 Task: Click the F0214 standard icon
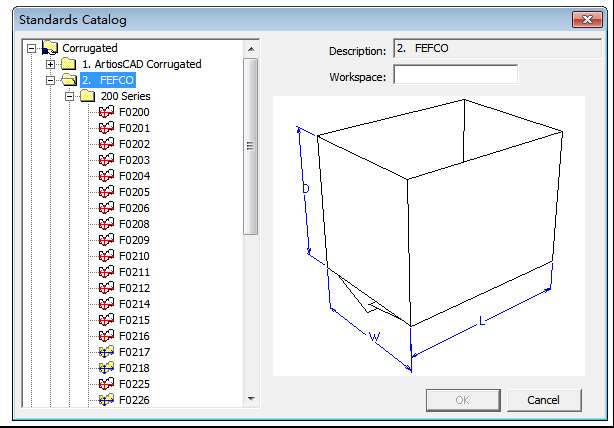click(x=107, y=304)
